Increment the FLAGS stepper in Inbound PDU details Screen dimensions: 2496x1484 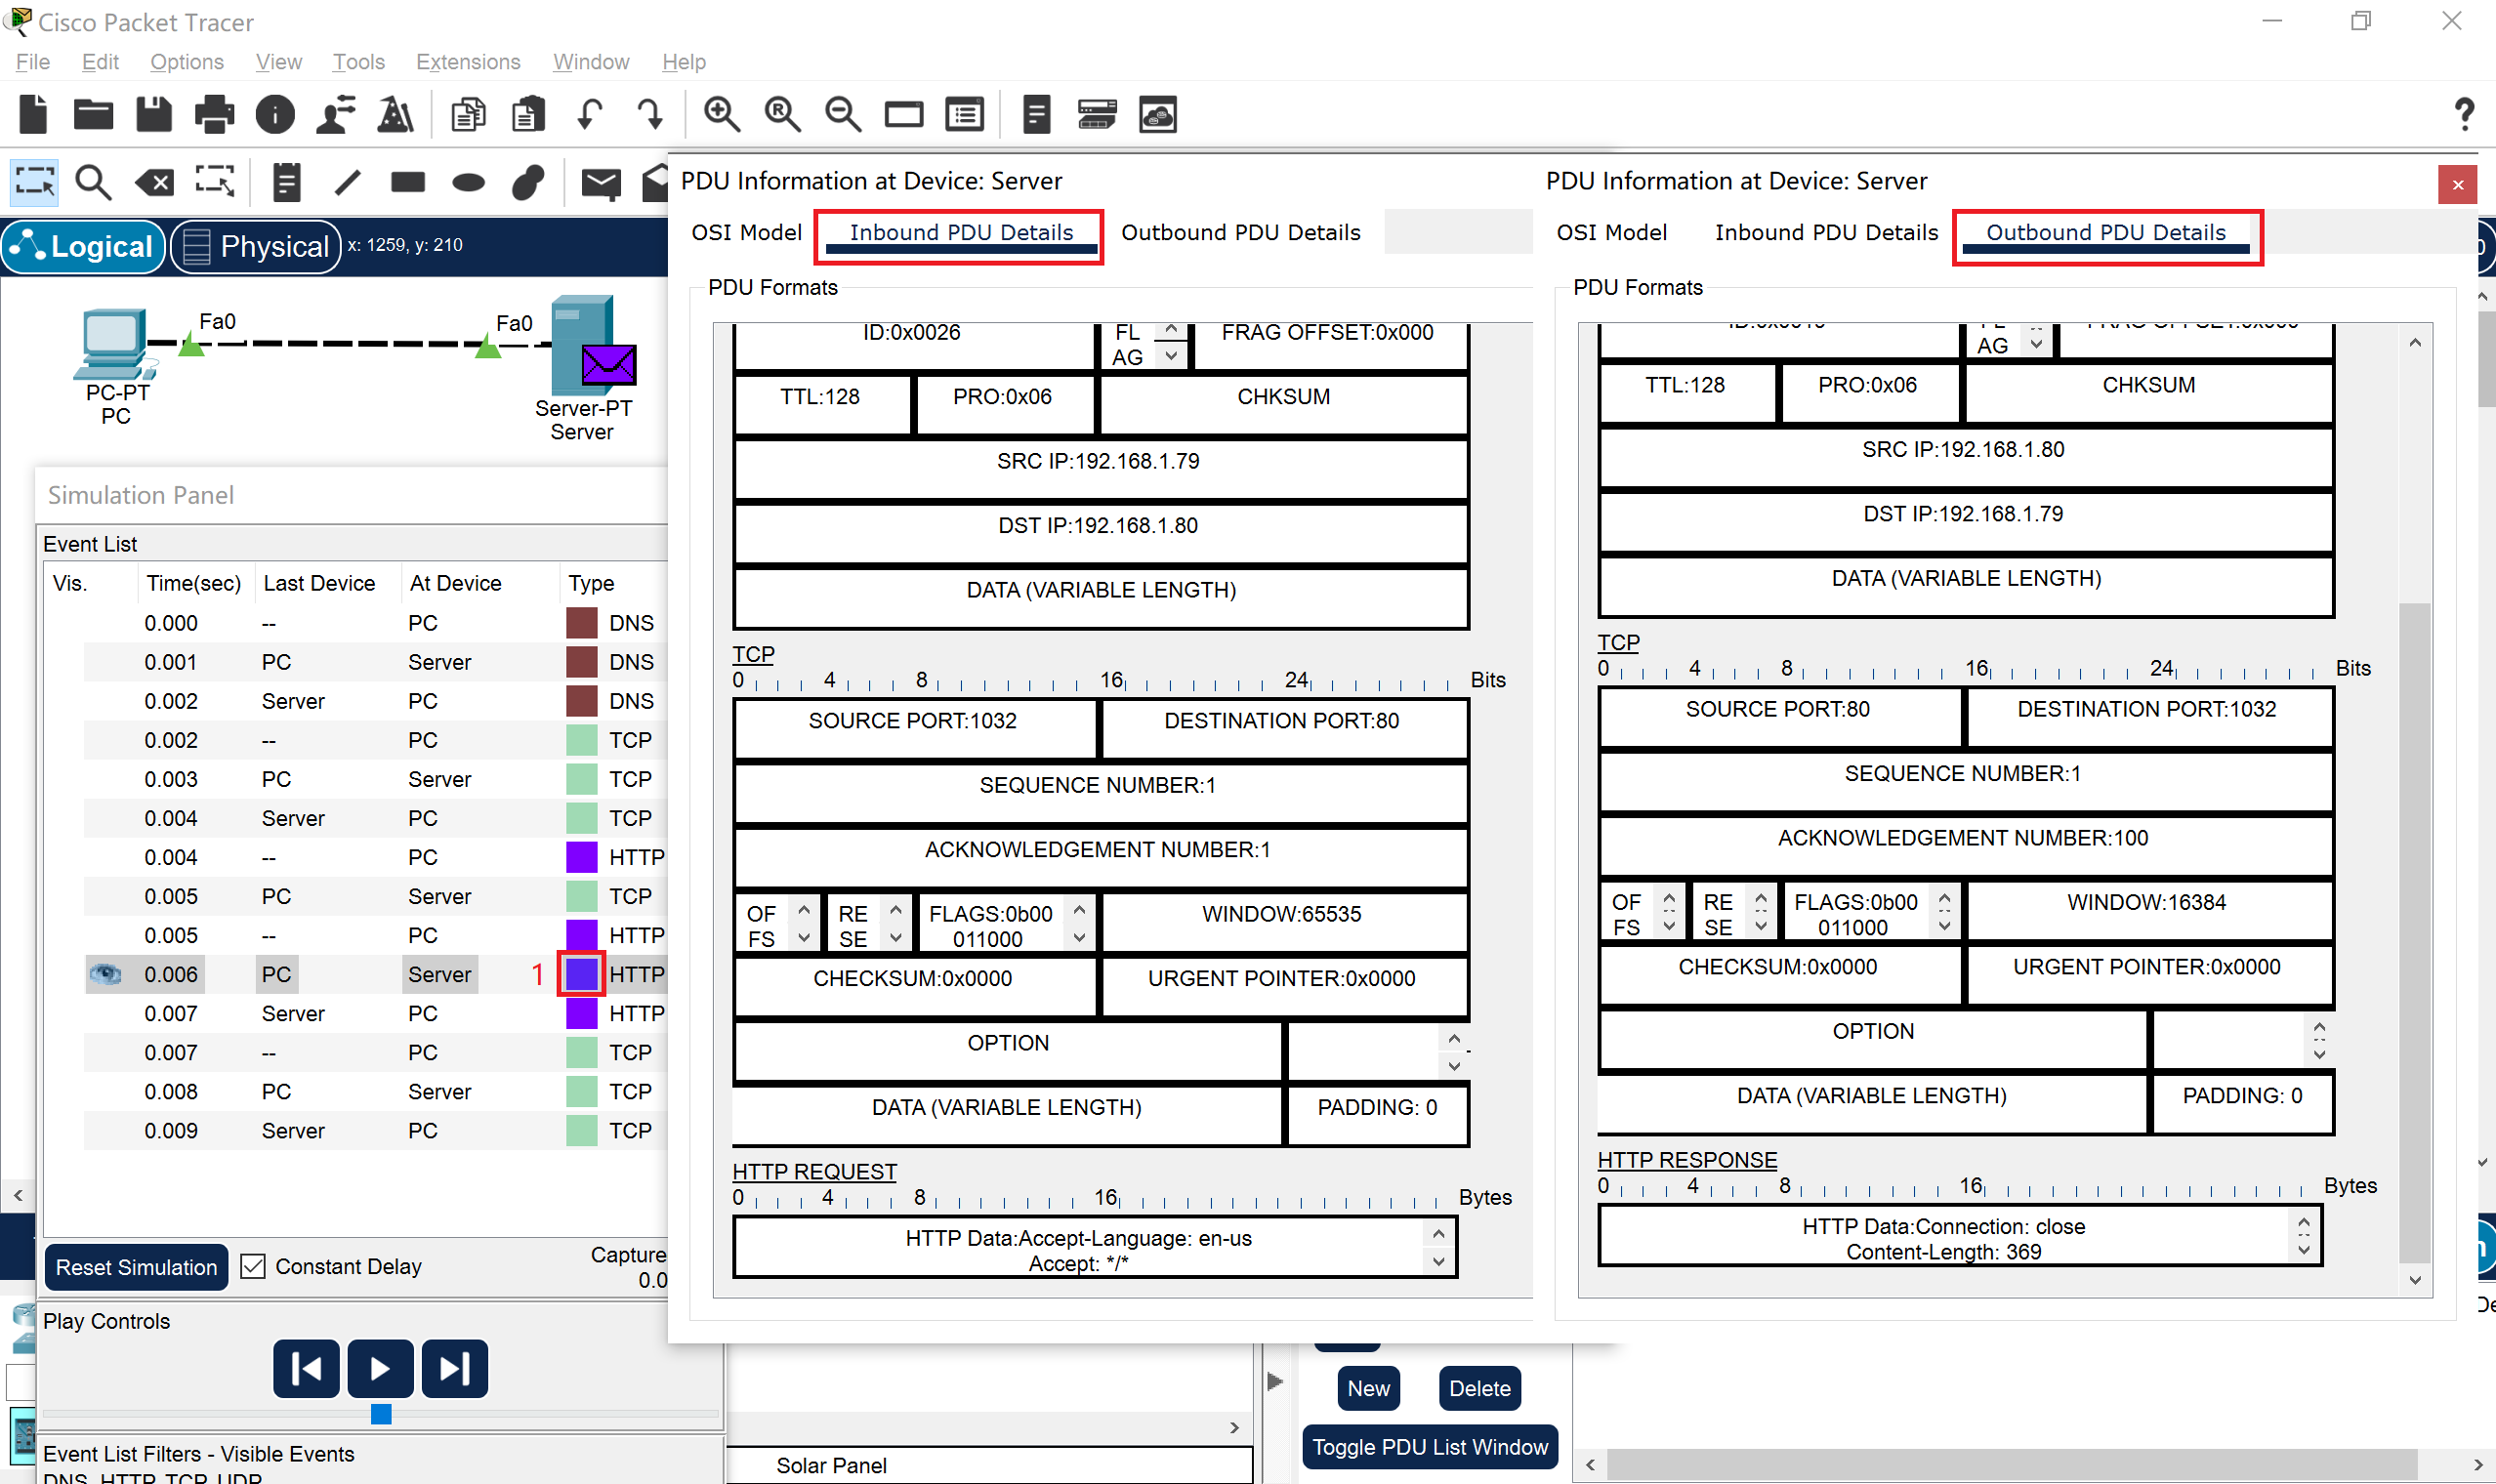1079,910
